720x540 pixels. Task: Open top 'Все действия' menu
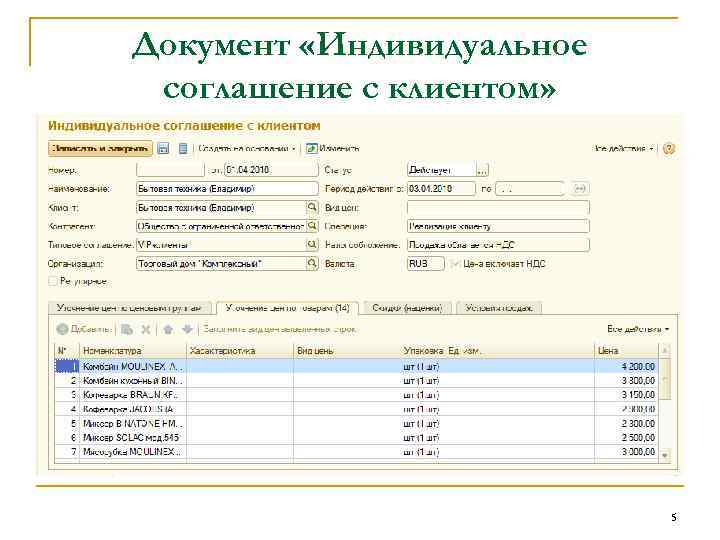coord(623,148)
